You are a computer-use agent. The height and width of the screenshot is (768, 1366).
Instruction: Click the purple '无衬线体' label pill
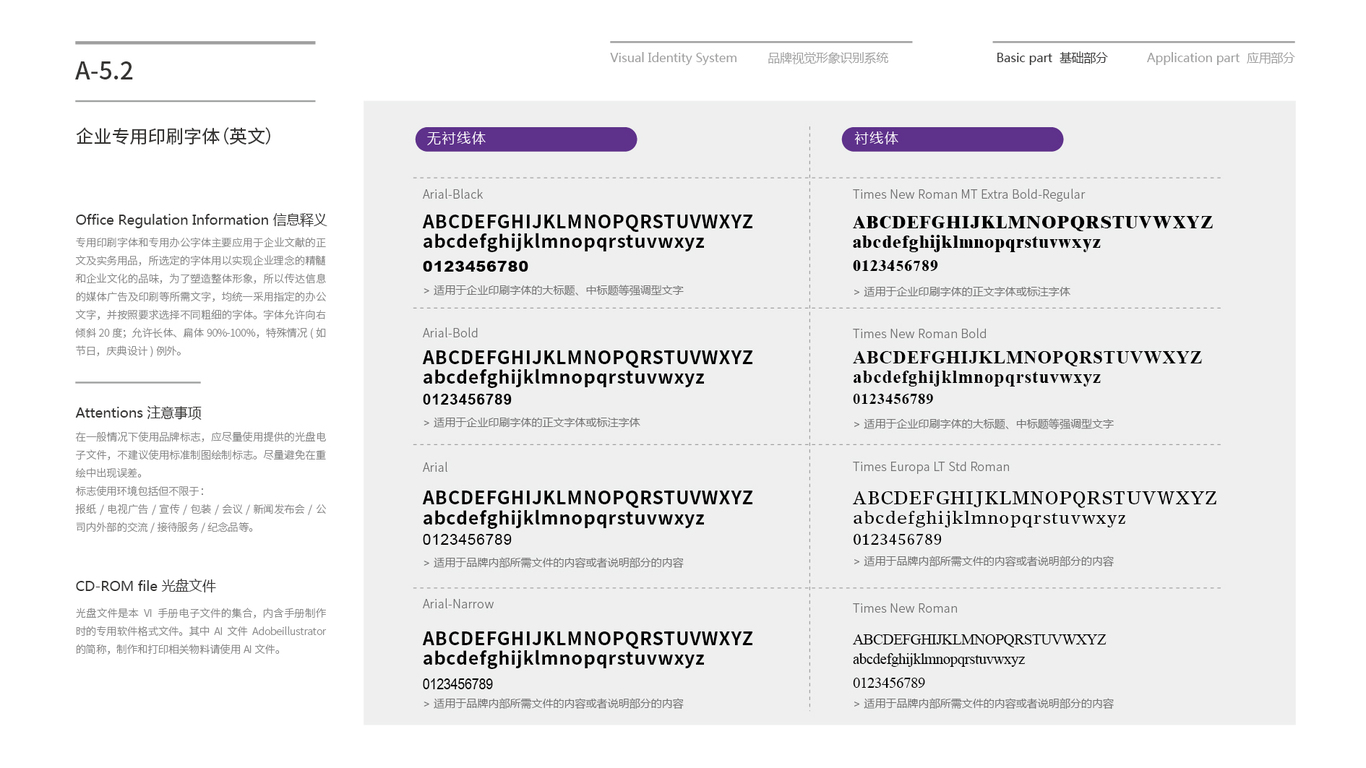coord(526,139)
